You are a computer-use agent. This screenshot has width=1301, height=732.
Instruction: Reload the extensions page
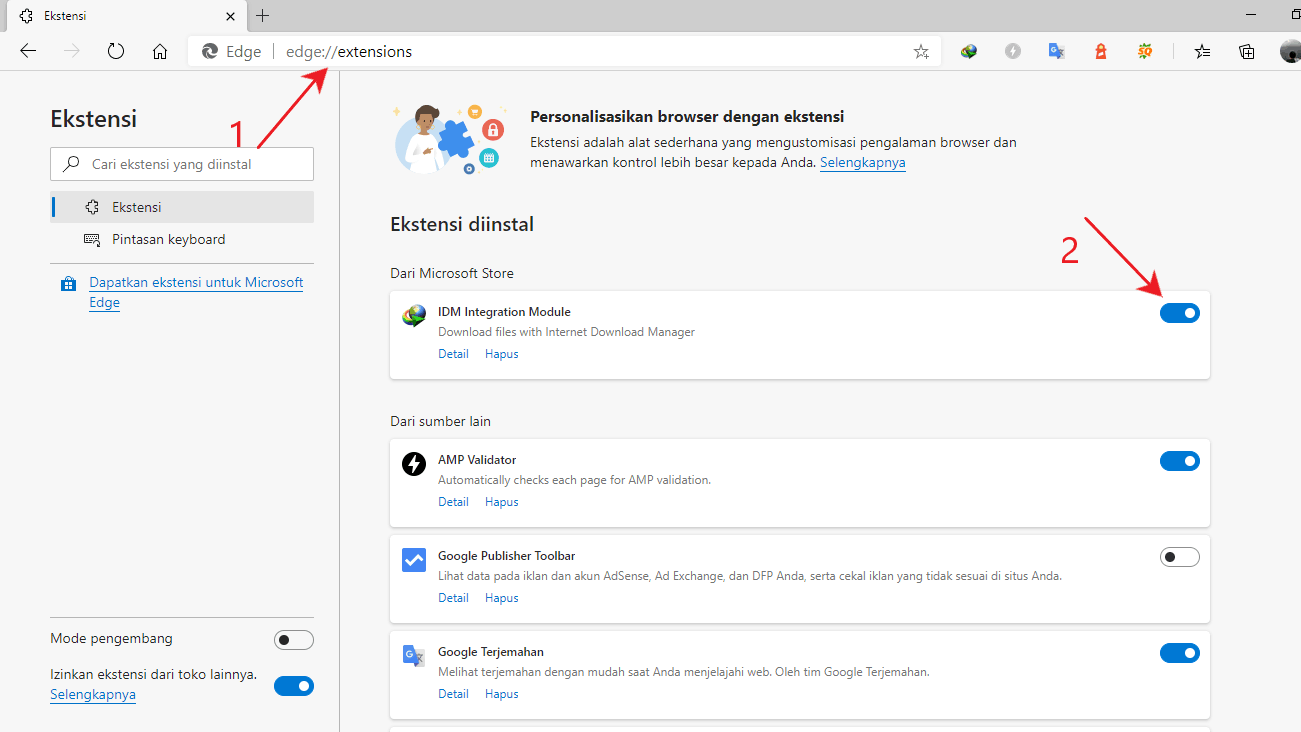[x=116, y=51]
